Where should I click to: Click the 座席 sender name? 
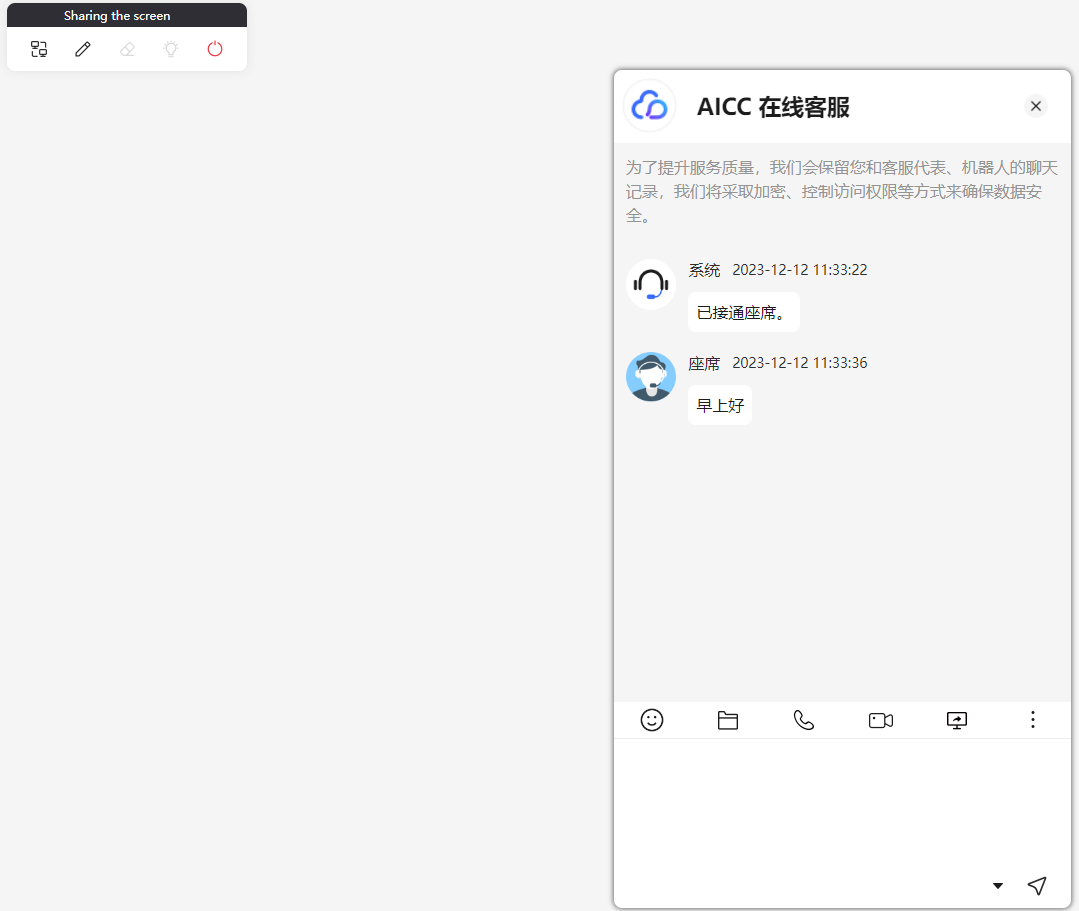point(704,363)
